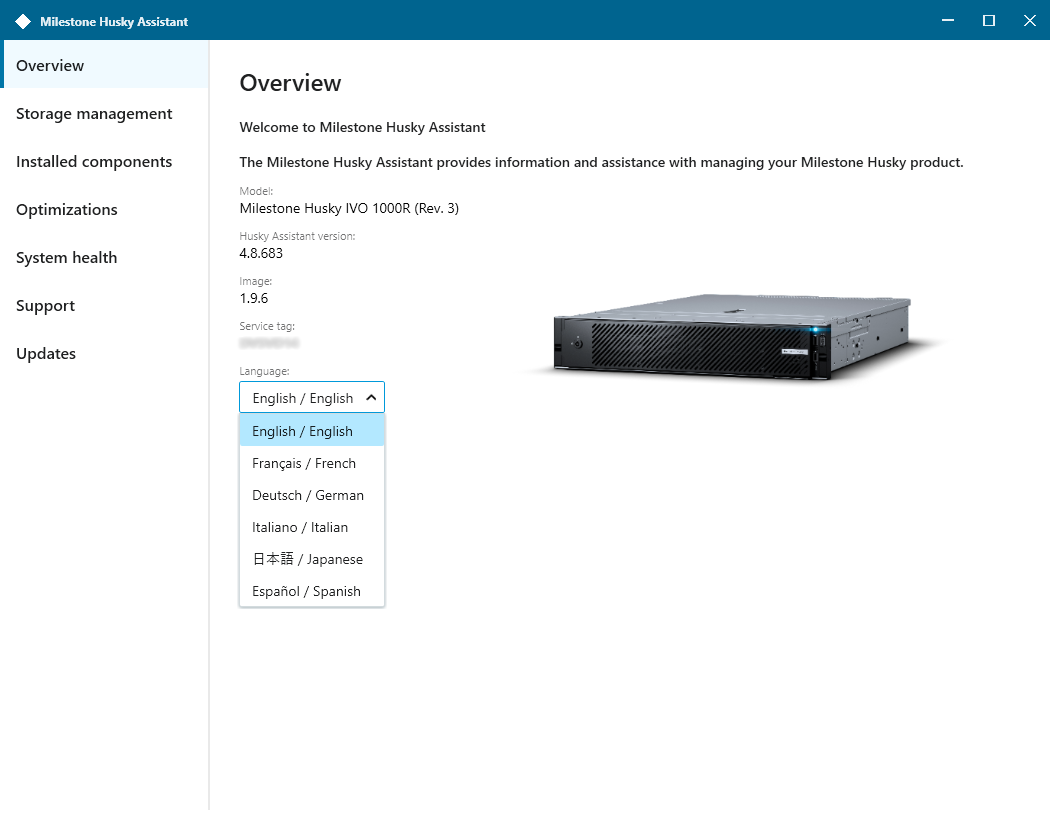
Task: Select Español / Spanish option
Action: pos(312,591)
